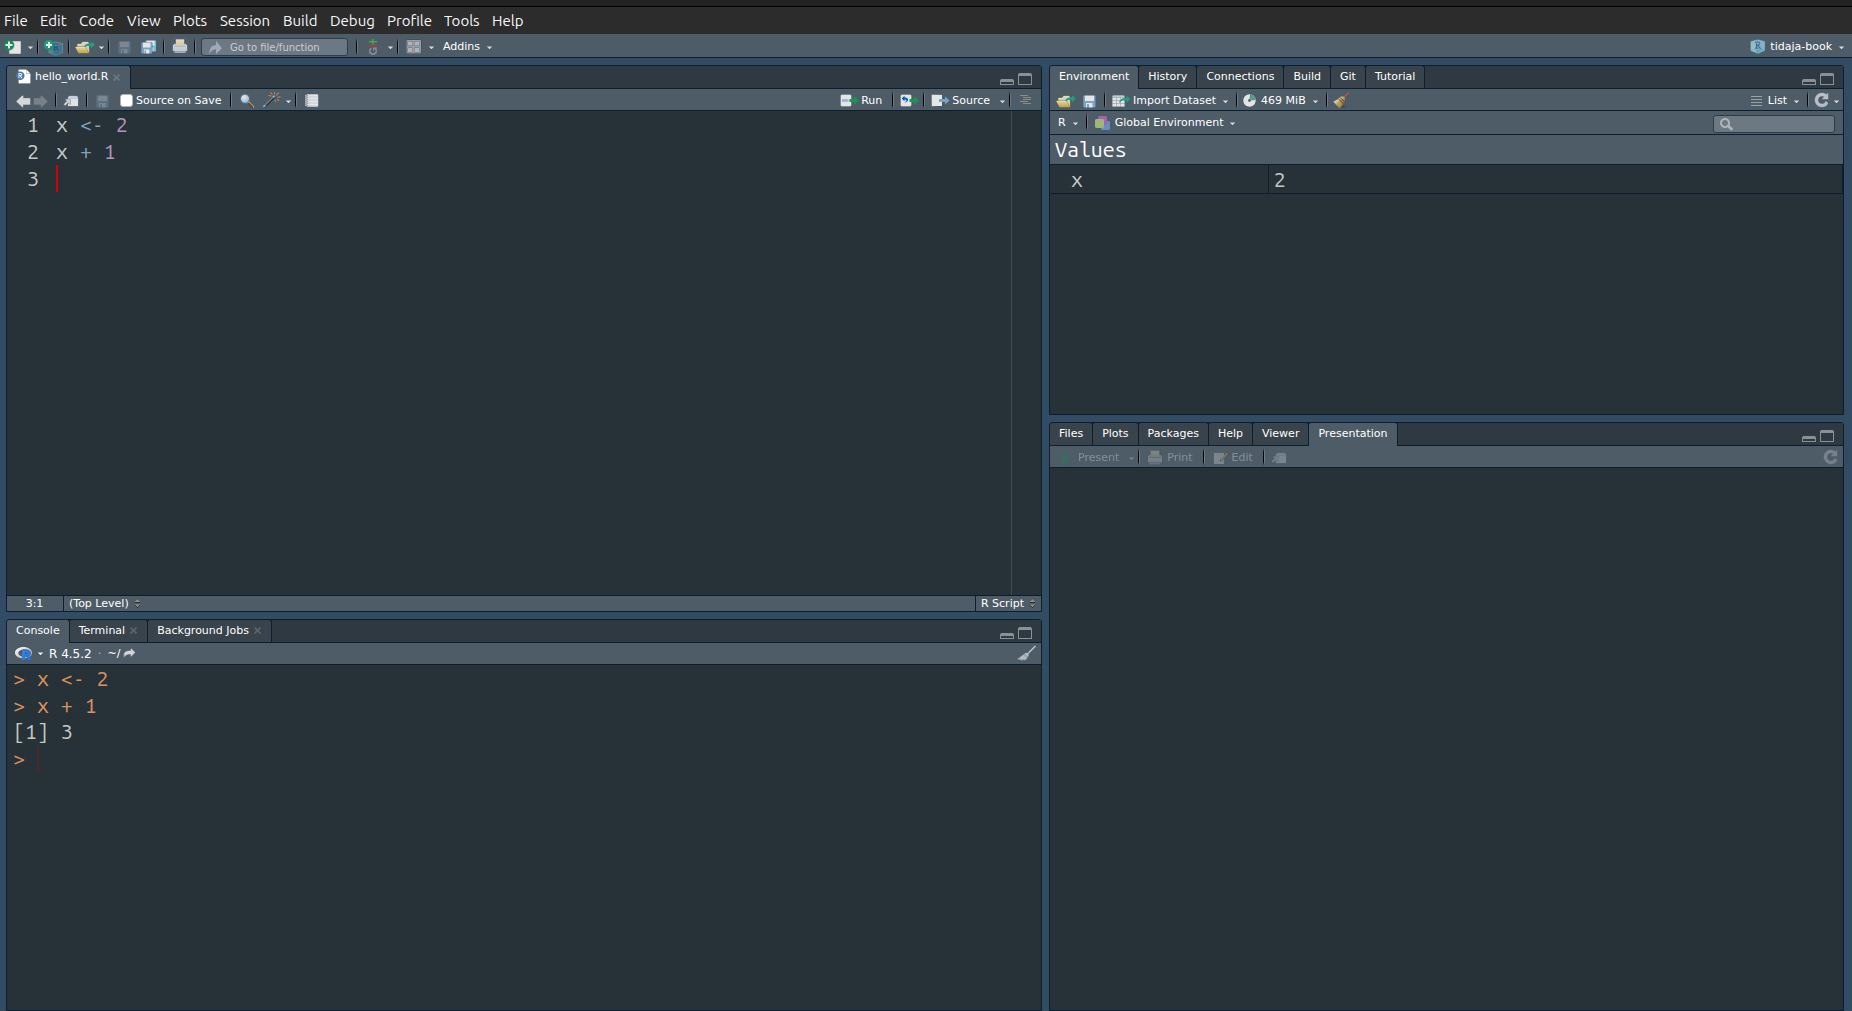Click the find/replace magnifier icon
Image resolution: width=1852 pixels, height=1011 pixels.
pos(246,101)
